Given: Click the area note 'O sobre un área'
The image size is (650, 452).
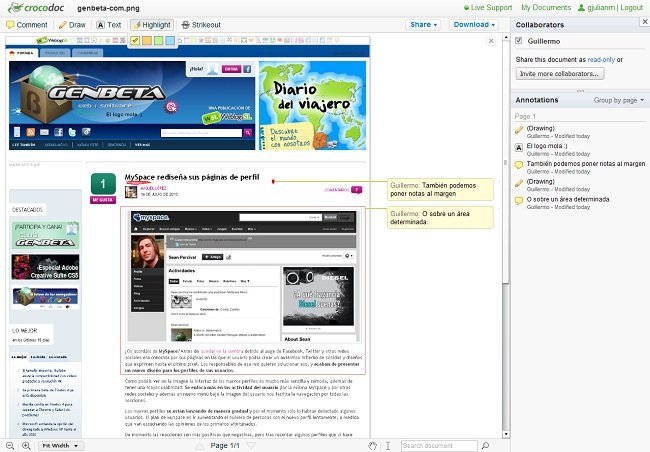Looking at the screenshot, I should [440, 218].
